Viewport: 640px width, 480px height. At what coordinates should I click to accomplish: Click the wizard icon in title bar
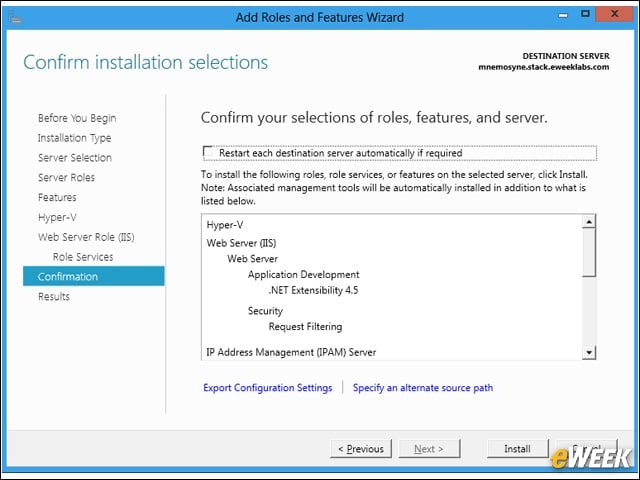click(15, 17)
